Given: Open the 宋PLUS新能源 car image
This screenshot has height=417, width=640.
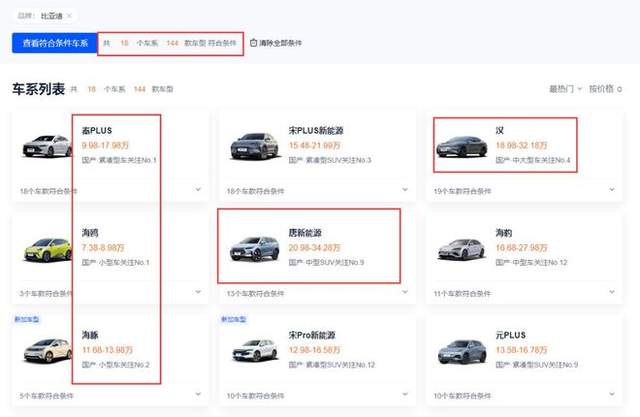Looking at the screenshot, I should [x=254, y=146].
